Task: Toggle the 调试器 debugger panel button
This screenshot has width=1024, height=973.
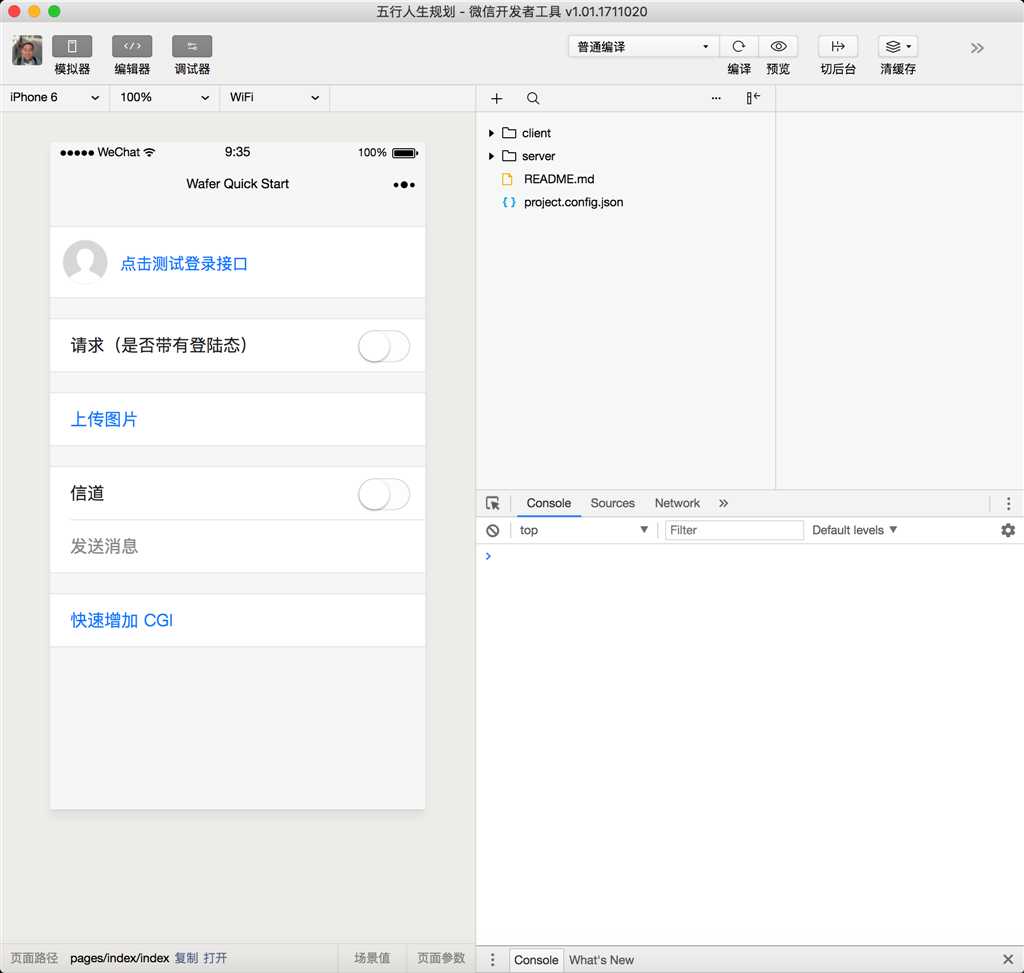Action: tap(192, 46)
